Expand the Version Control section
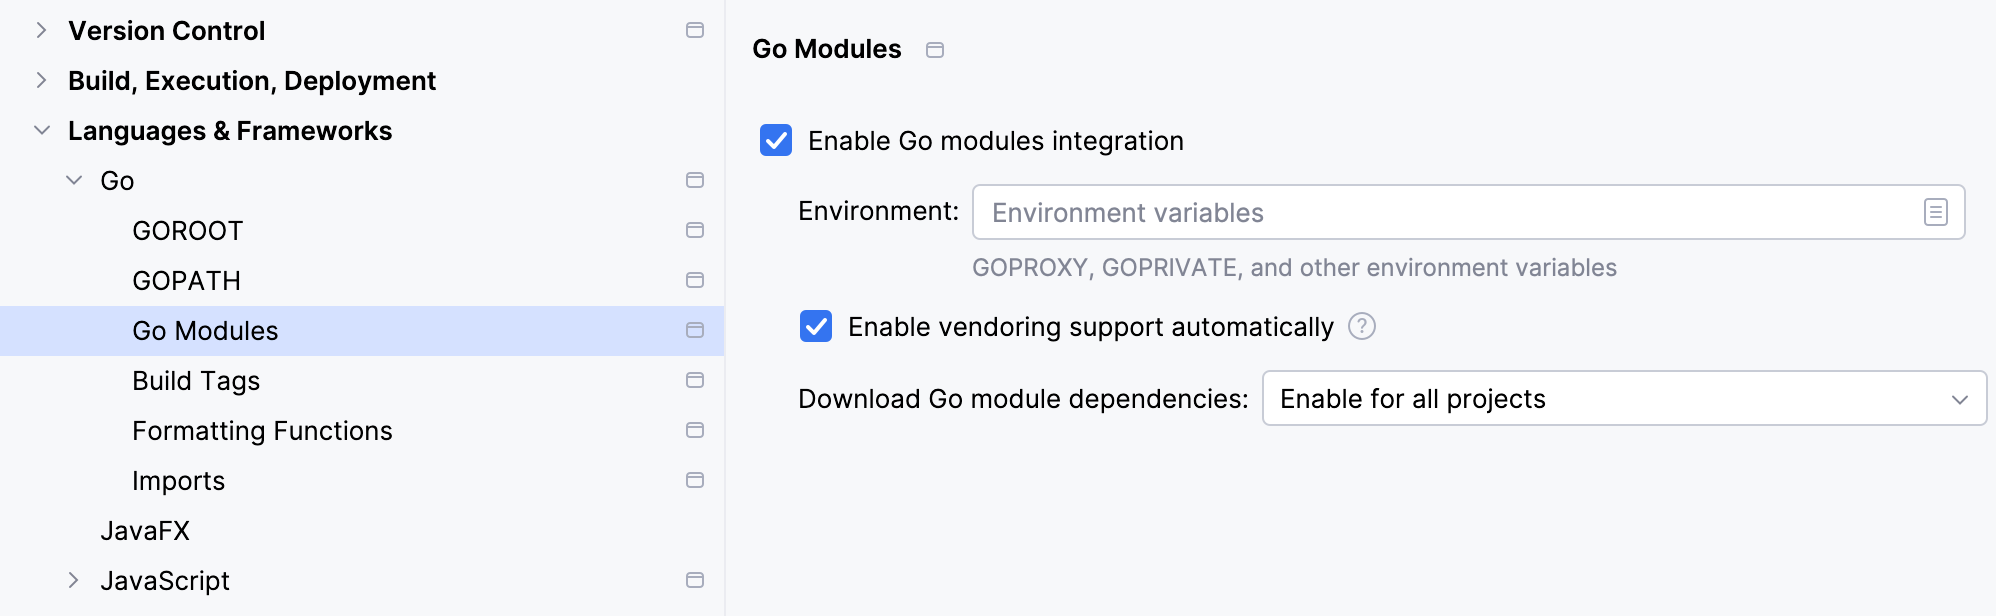This screenshot has width=1996, height=616. click(41, 30)
